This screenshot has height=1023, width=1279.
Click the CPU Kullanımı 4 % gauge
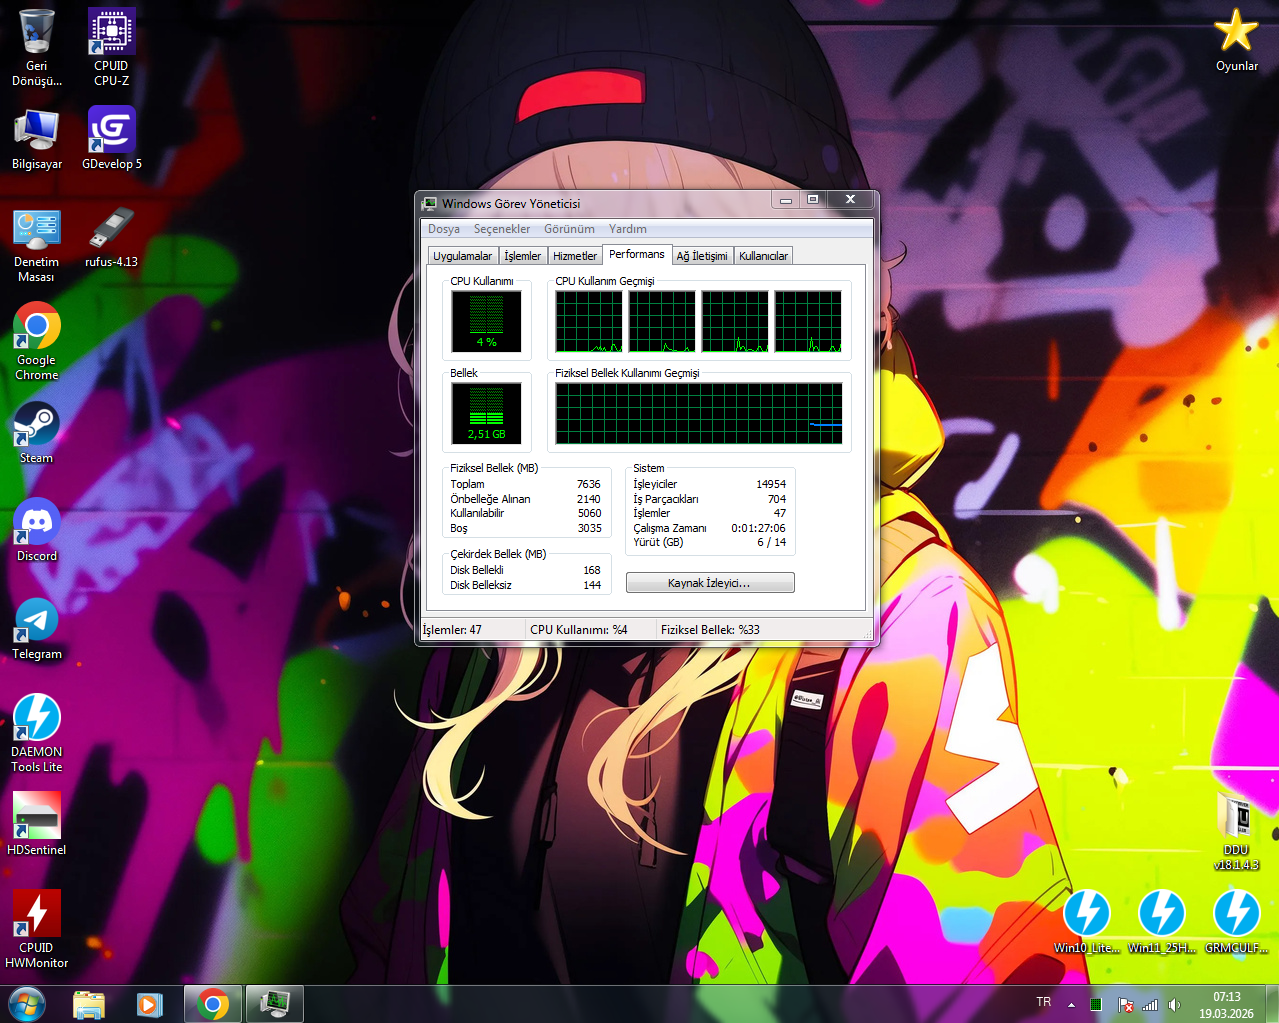tap(486, 321)
